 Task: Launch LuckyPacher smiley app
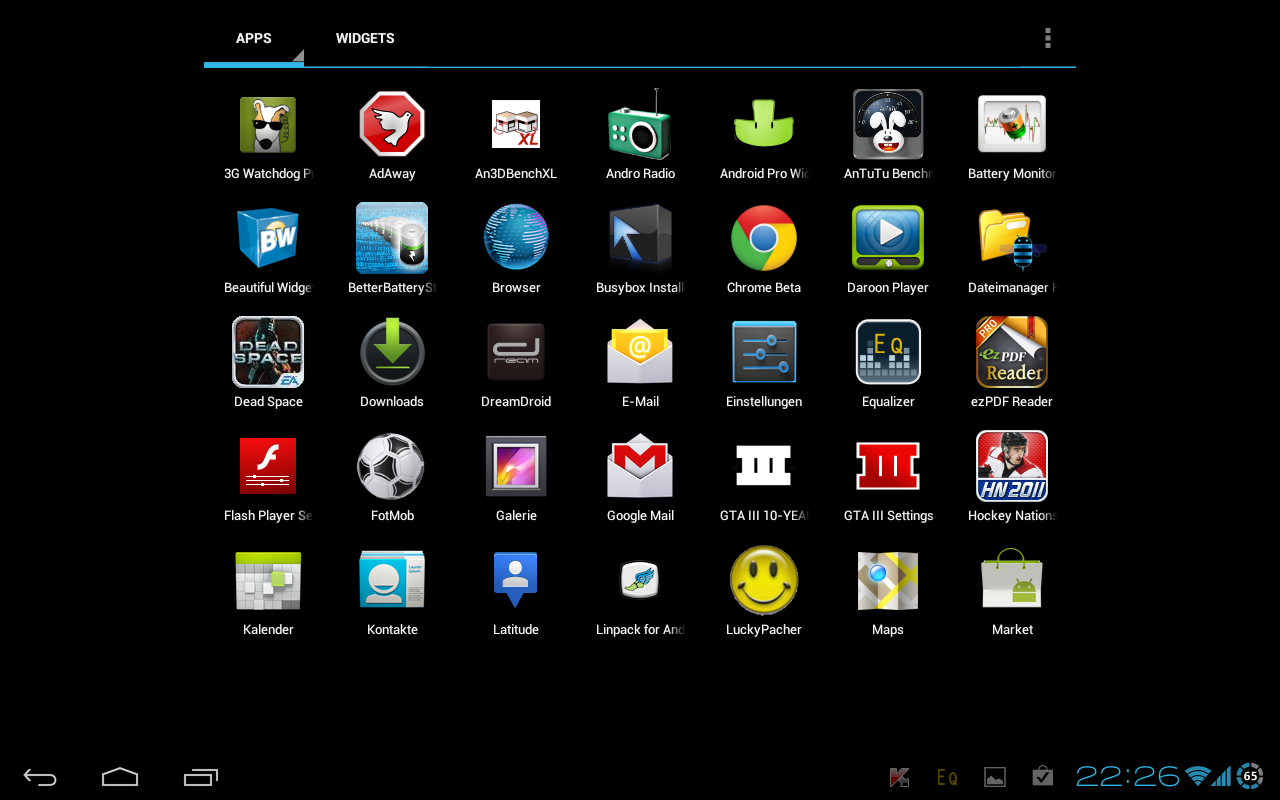[x=764, y=581]
